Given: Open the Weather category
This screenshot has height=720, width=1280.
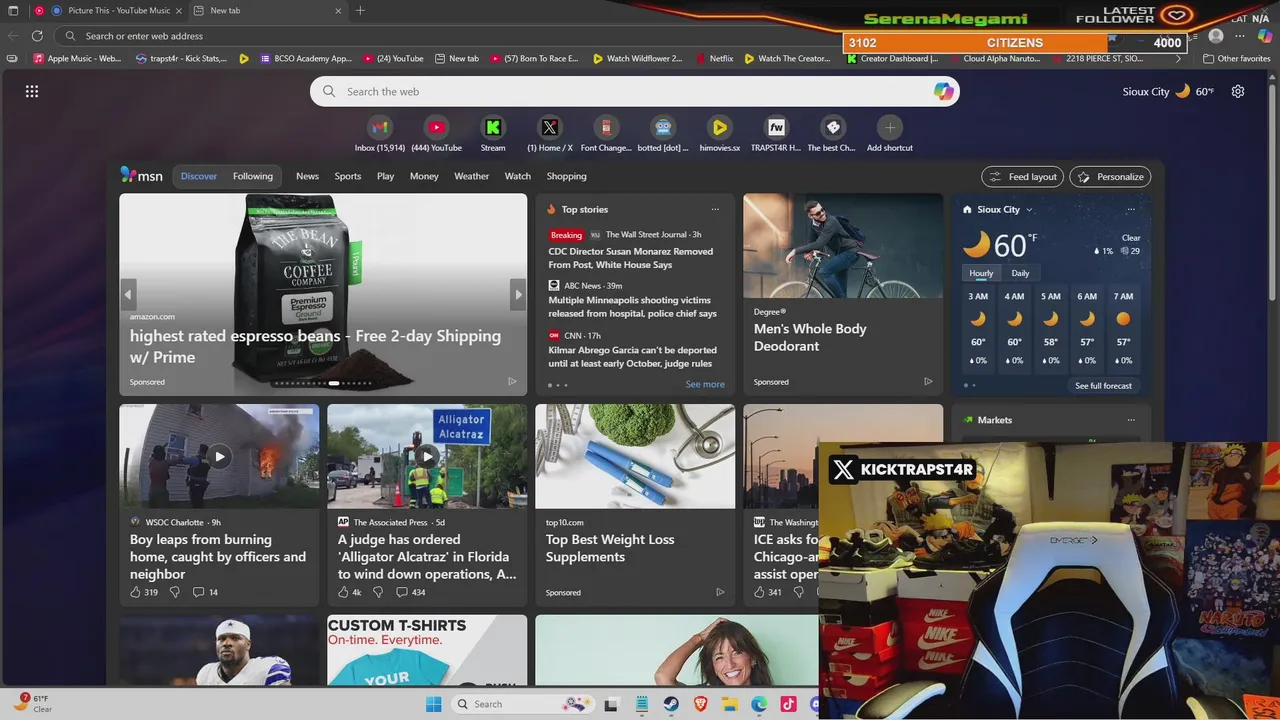Looking at the screenshot, I should click(472, 176).
